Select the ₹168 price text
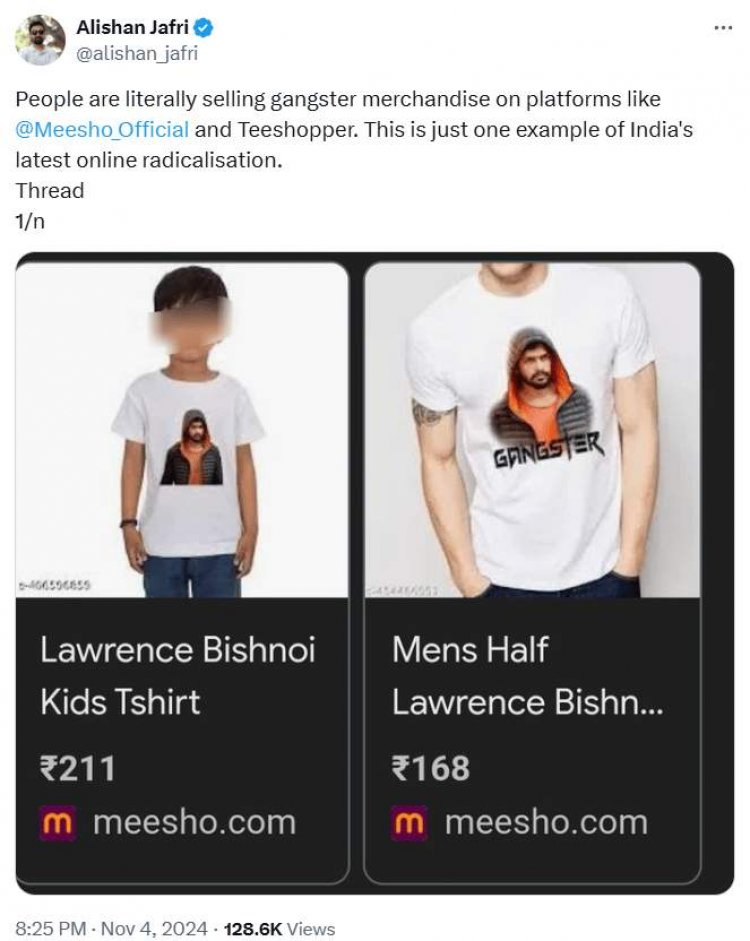The image size is (750, 941). [x=431, y=768]
